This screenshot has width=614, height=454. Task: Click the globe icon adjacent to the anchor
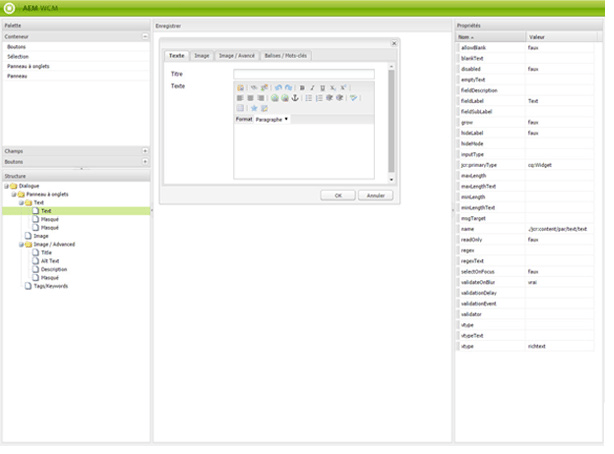(x=285, y=98)
